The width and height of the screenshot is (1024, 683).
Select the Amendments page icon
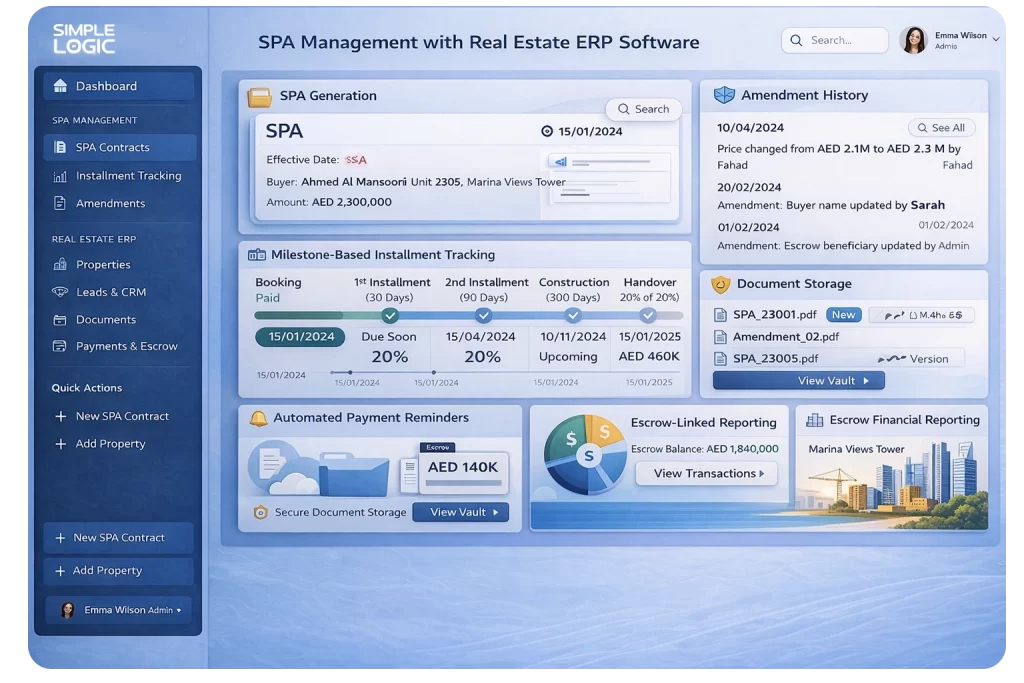[x=59, y=203]
